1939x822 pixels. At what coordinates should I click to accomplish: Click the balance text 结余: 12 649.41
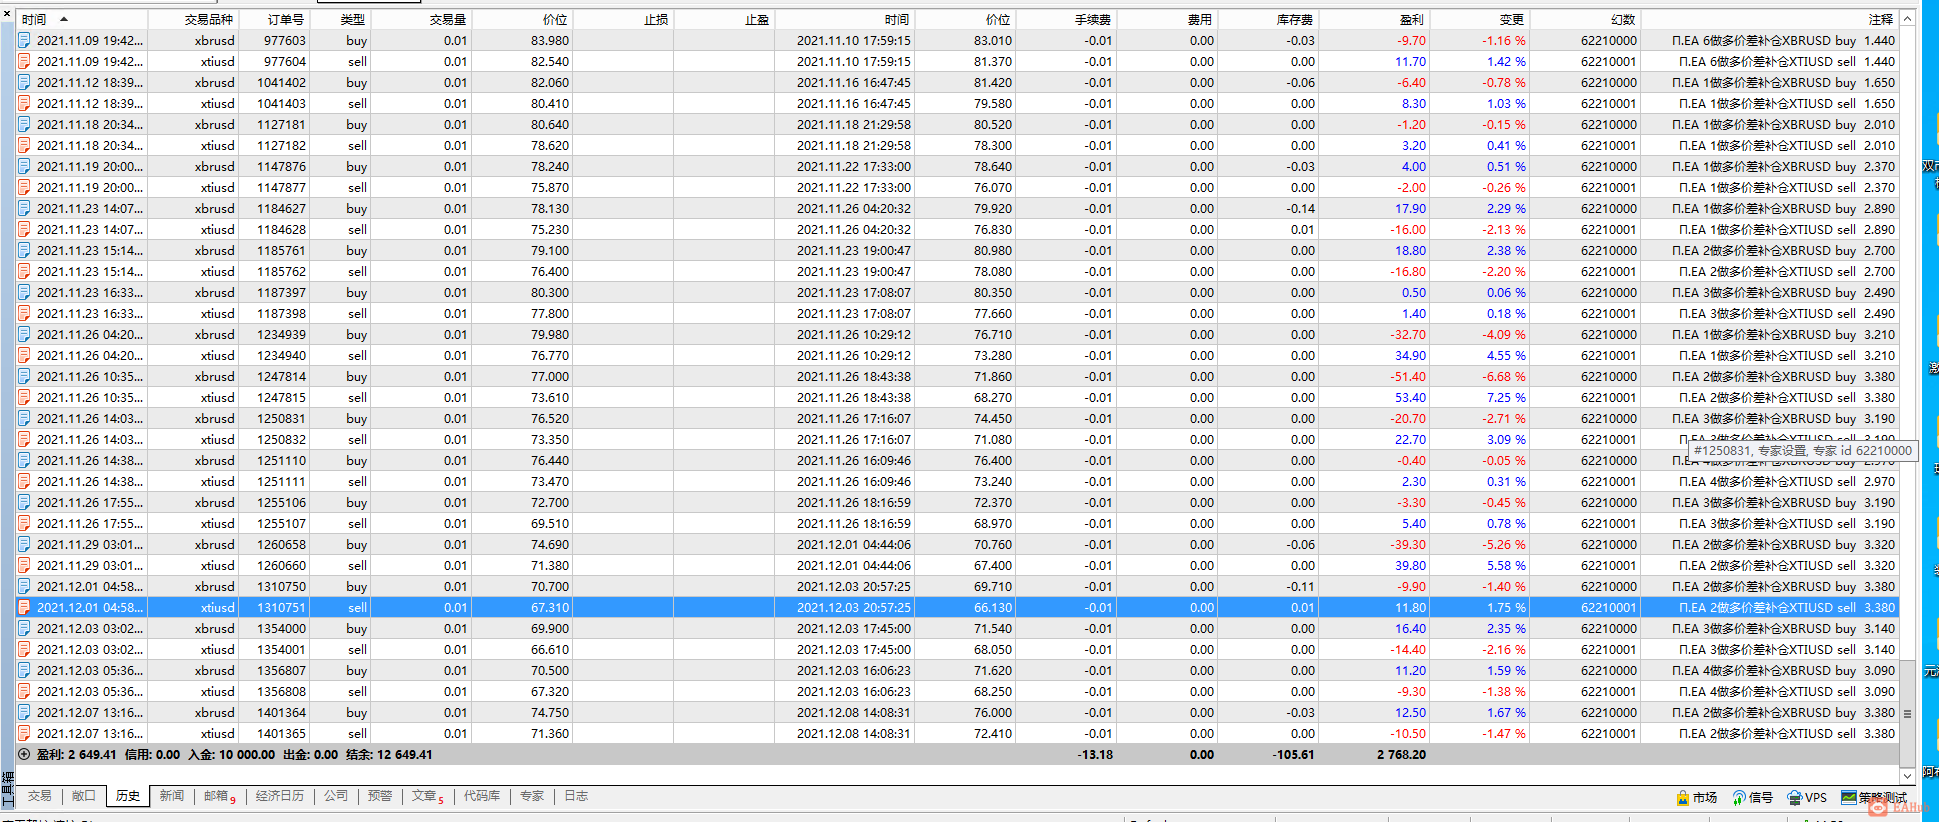tap(389, 755)
